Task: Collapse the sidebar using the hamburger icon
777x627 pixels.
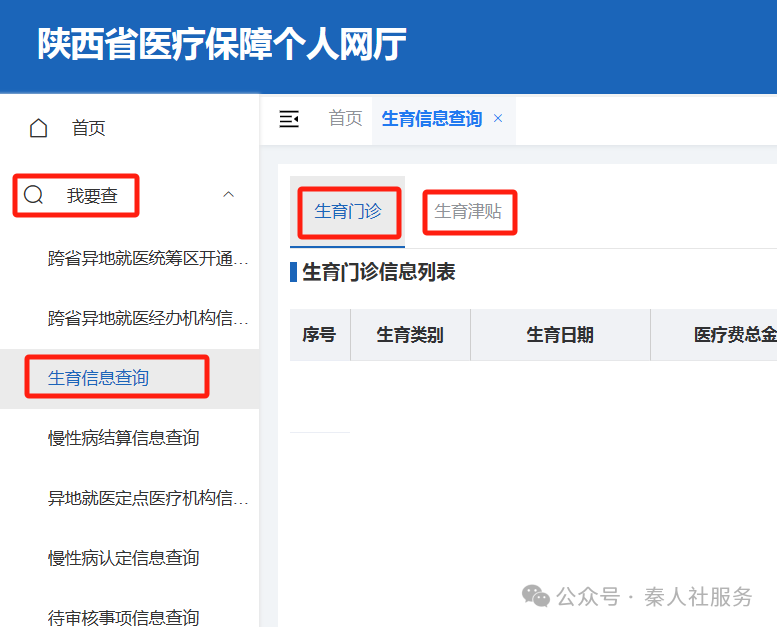Action: pyautogui.click(x=289, y=119)
